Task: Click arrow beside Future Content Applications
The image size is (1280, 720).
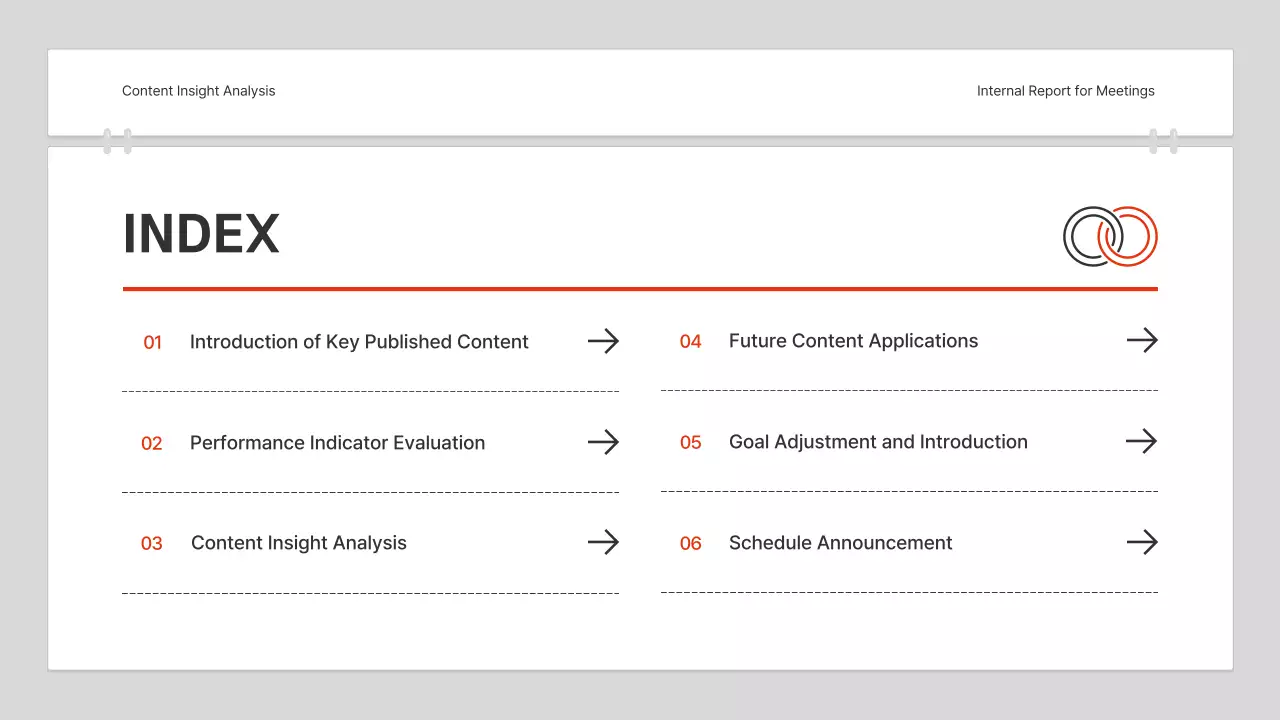Action: pyautogui.click(x=1142, y=340)
